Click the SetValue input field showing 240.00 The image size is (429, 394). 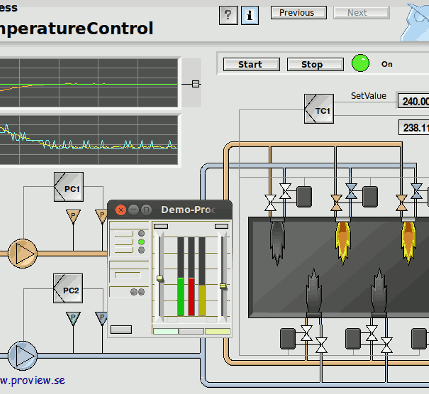pyautogui.click(x=414, y=101)
